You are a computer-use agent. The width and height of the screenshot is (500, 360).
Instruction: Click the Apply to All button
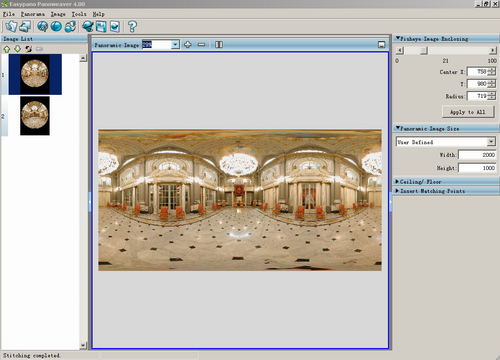(x=468, y=112)
